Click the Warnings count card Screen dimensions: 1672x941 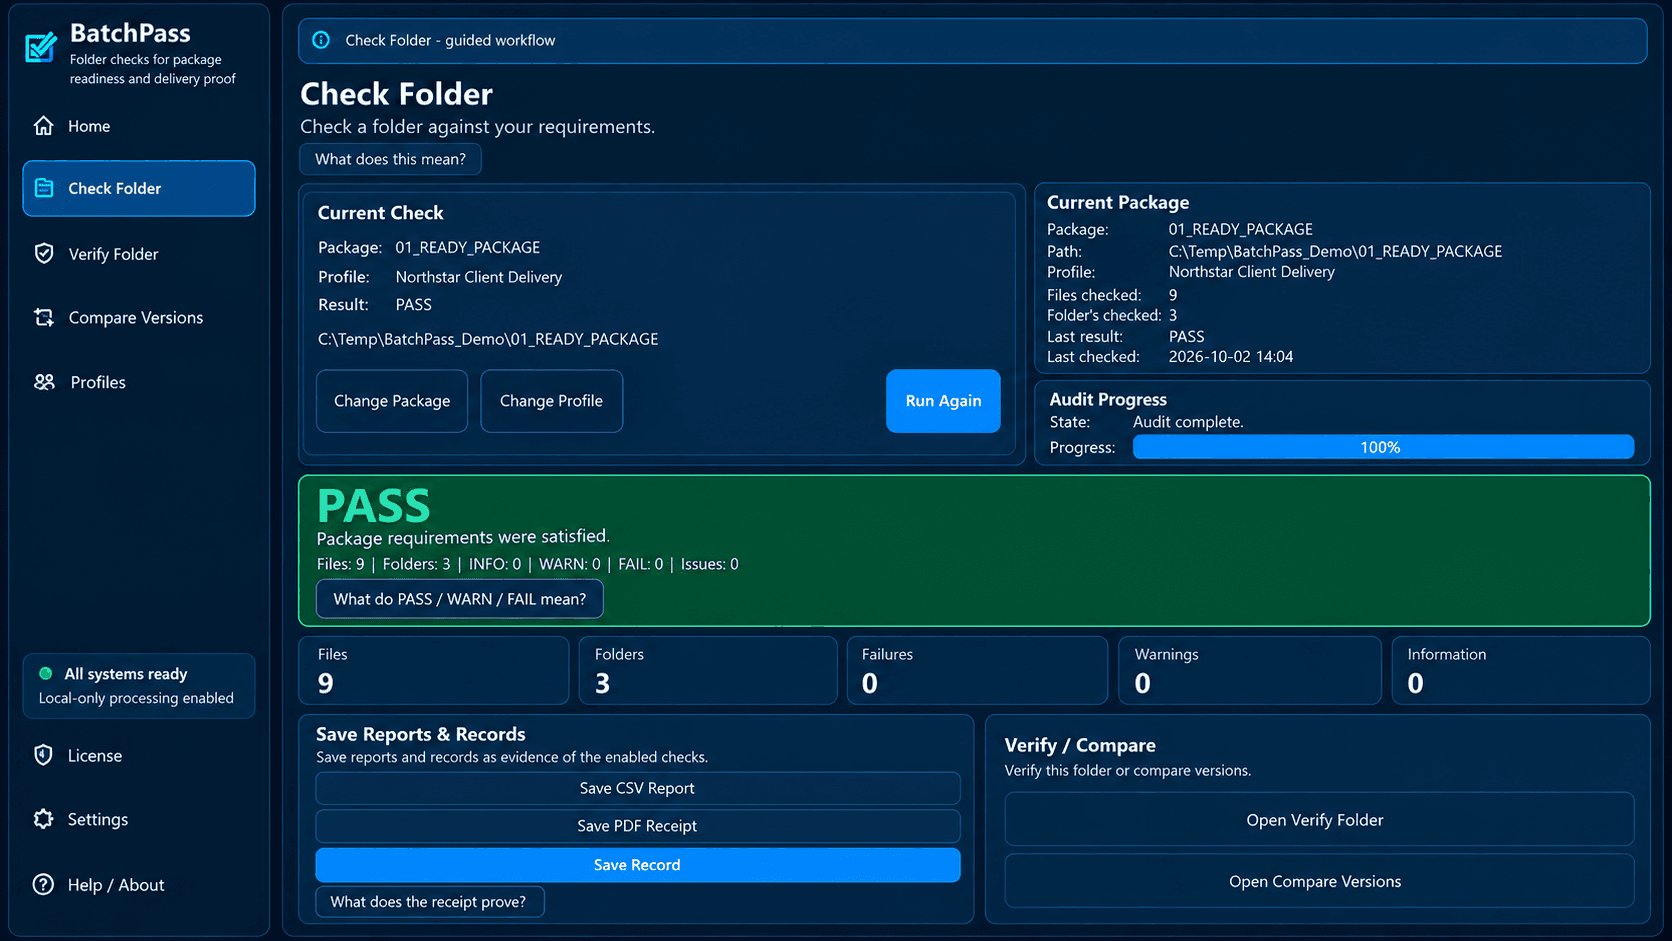[x=1250, y=670]
